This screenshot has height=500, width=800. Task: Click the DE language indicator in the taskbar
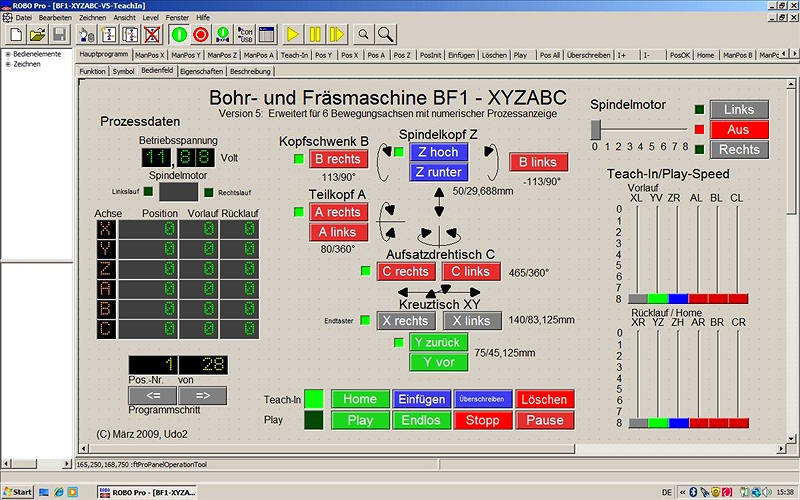click(666, 492)
